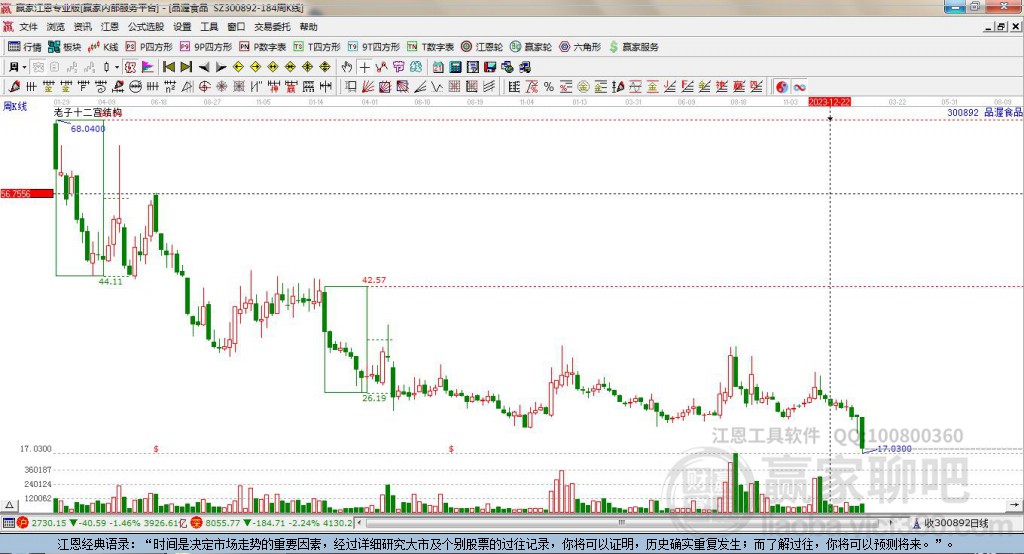Screen dimensions: 1024x554
Task: Click the gold 金 circle icon
Action: pyautogui.click(x=583, y=87)
